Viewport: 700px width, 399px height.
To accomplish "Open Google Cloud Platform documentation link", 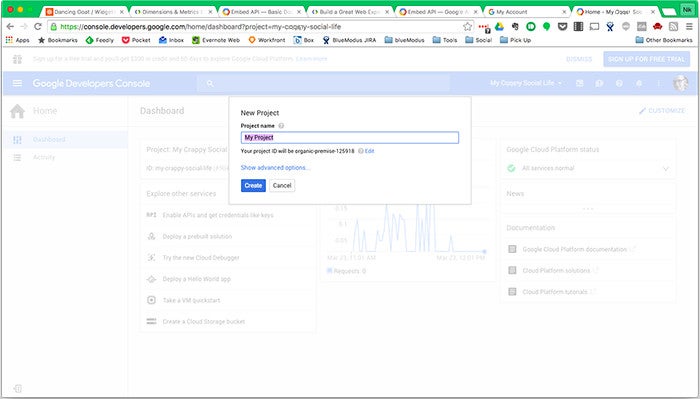I will (575, 249).
